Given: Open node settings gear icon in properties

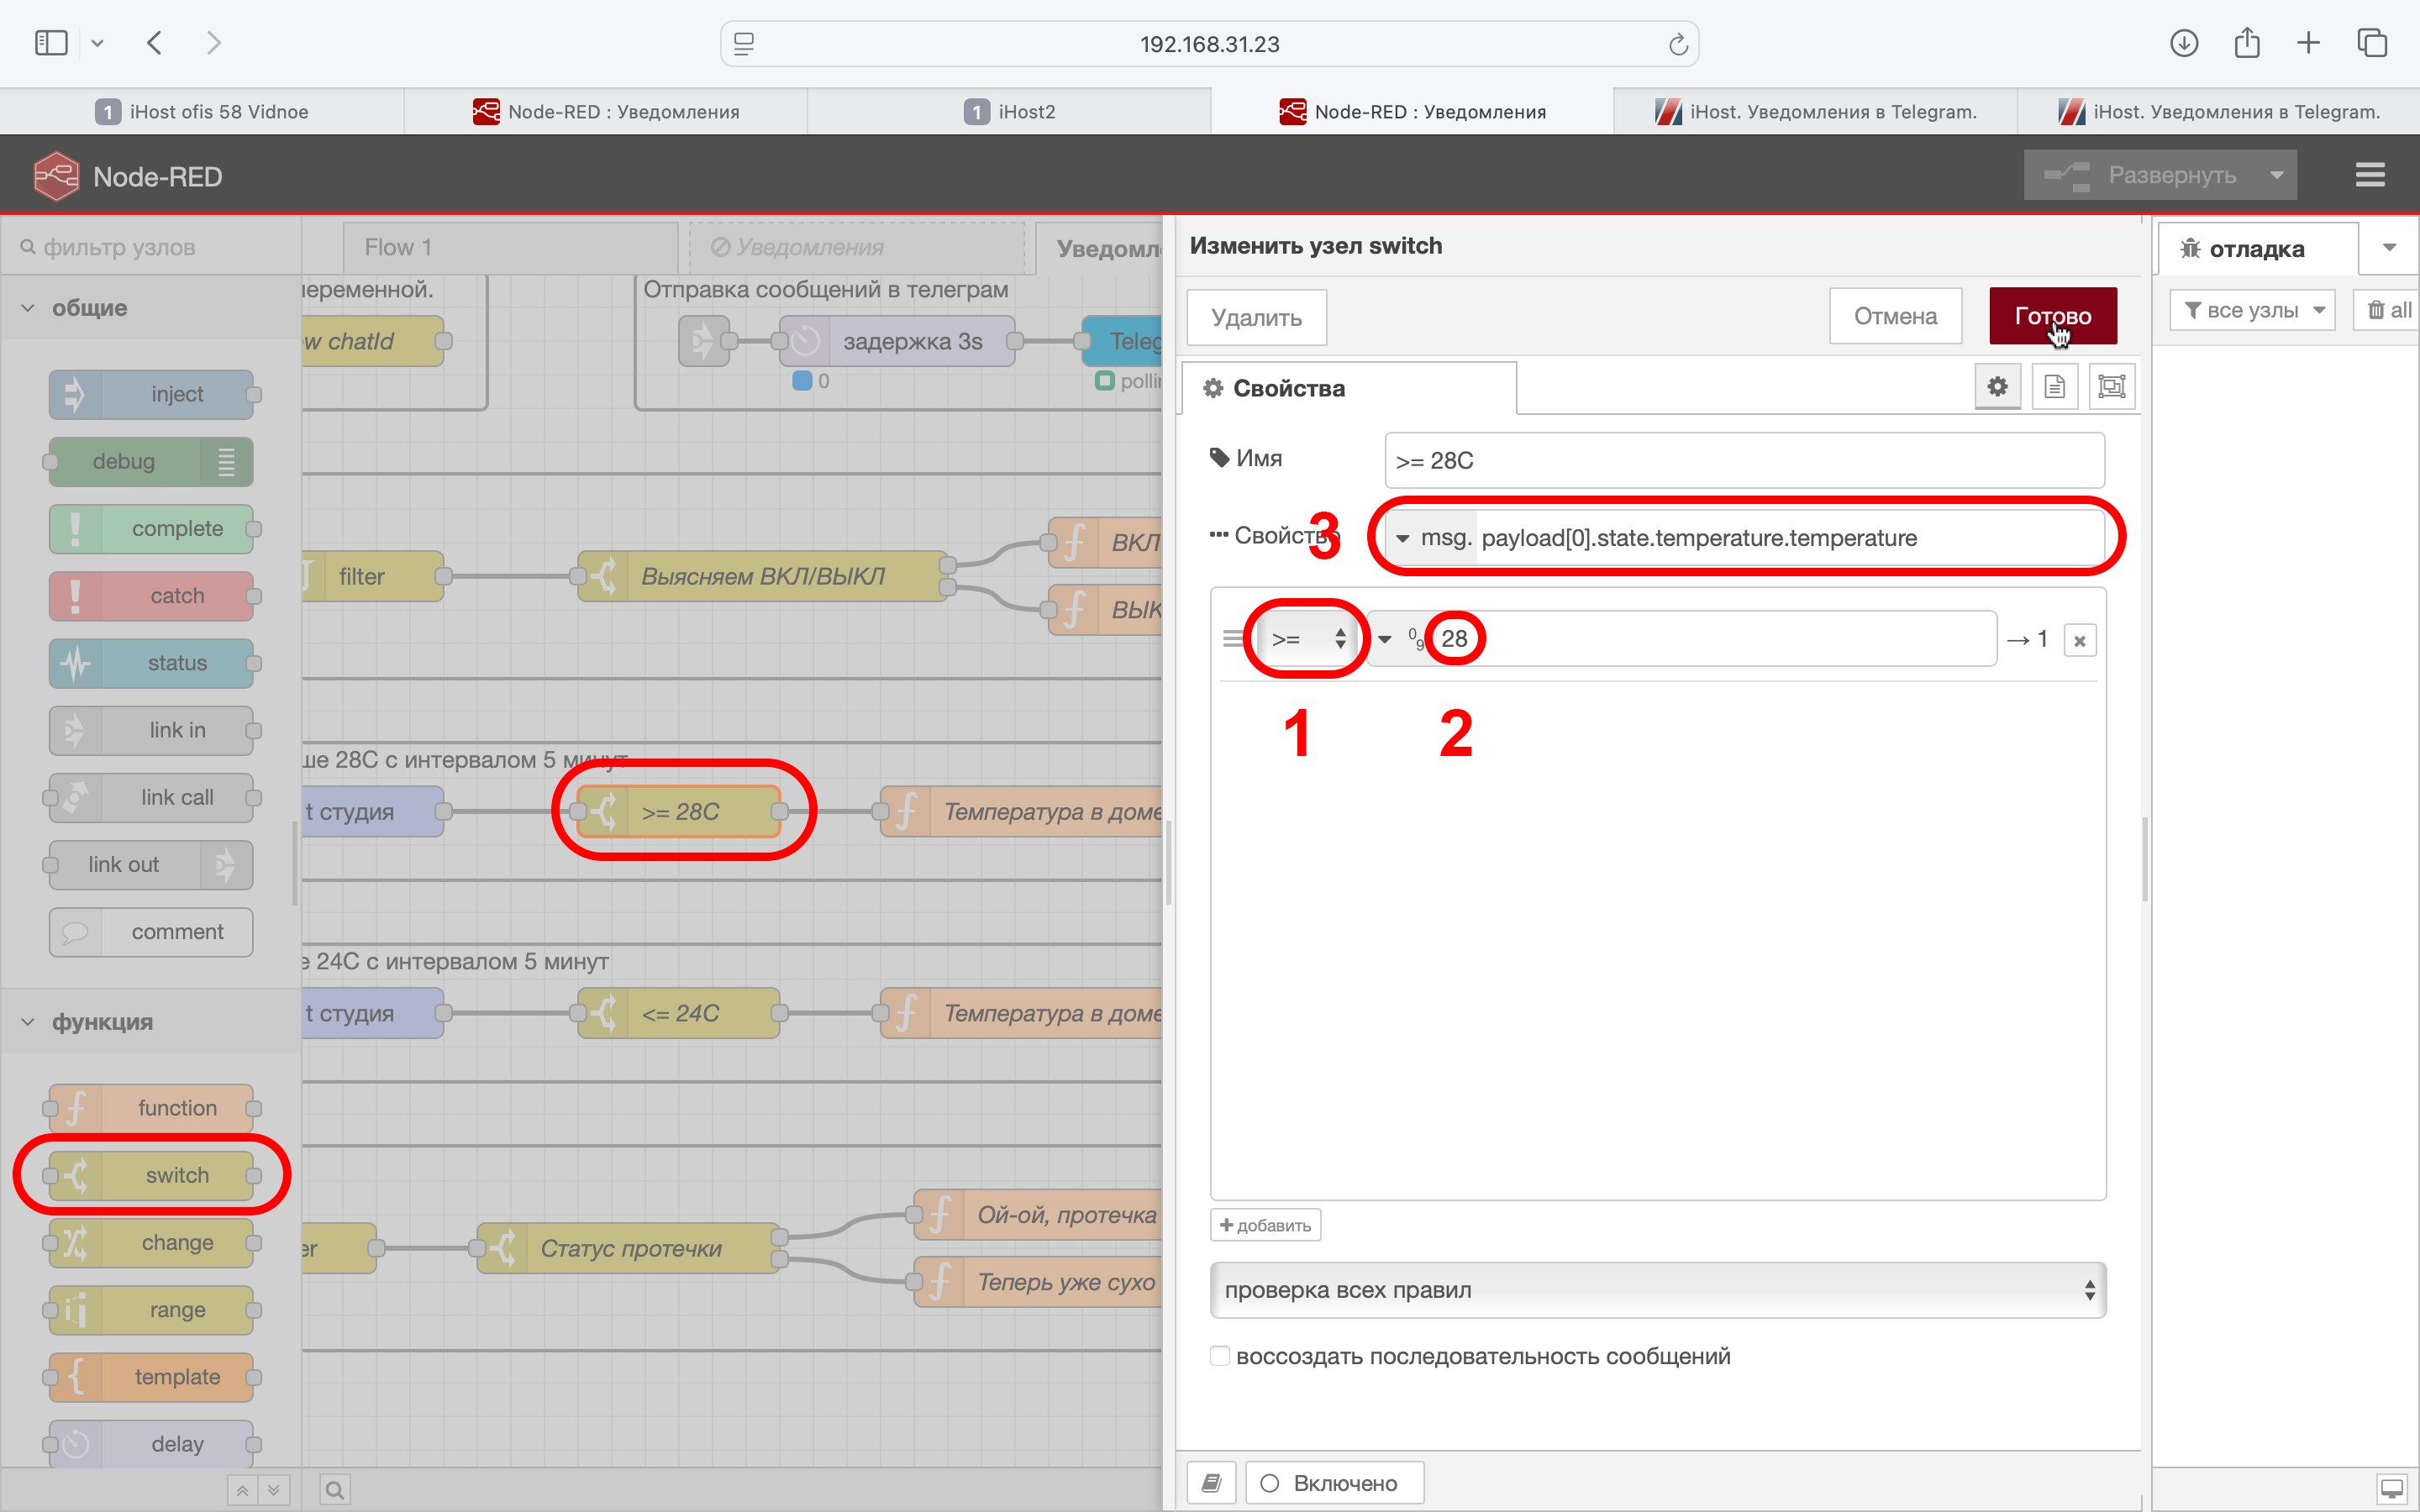Looking at the screenshot, I should [x=1997, y=387].
